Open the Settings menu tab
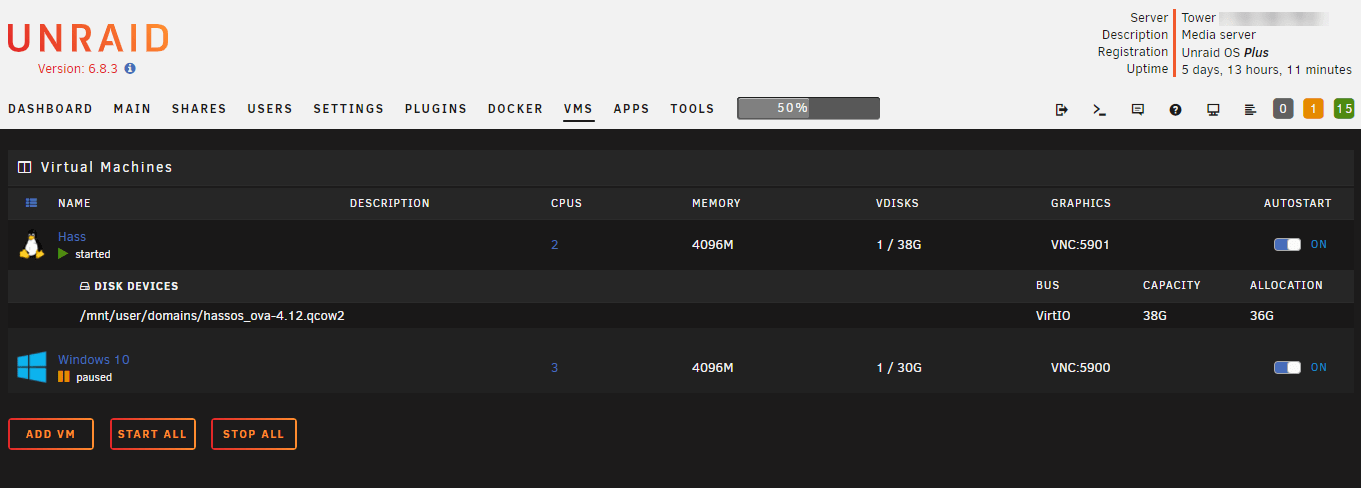 348,109
